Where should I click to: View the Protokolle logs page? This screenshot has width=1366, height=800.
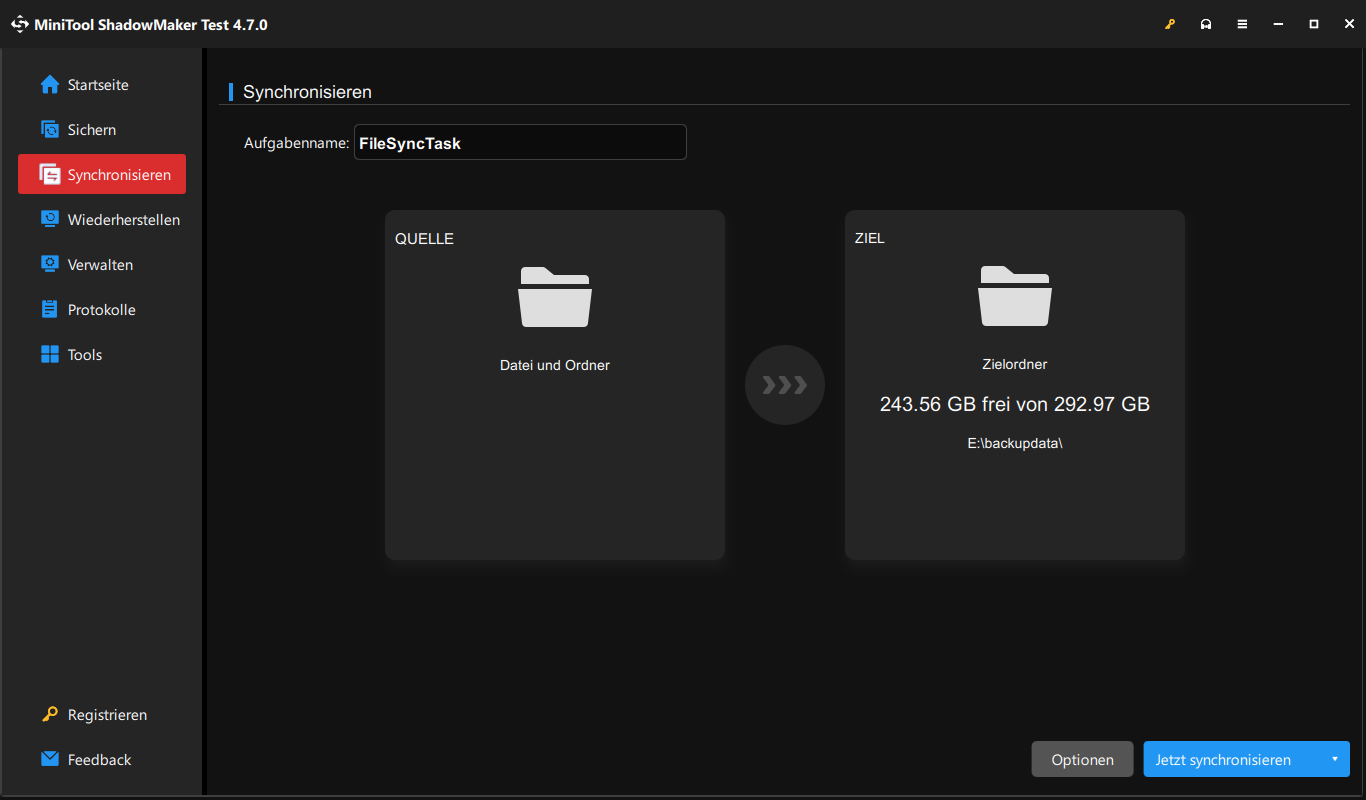tap(101, 310)
